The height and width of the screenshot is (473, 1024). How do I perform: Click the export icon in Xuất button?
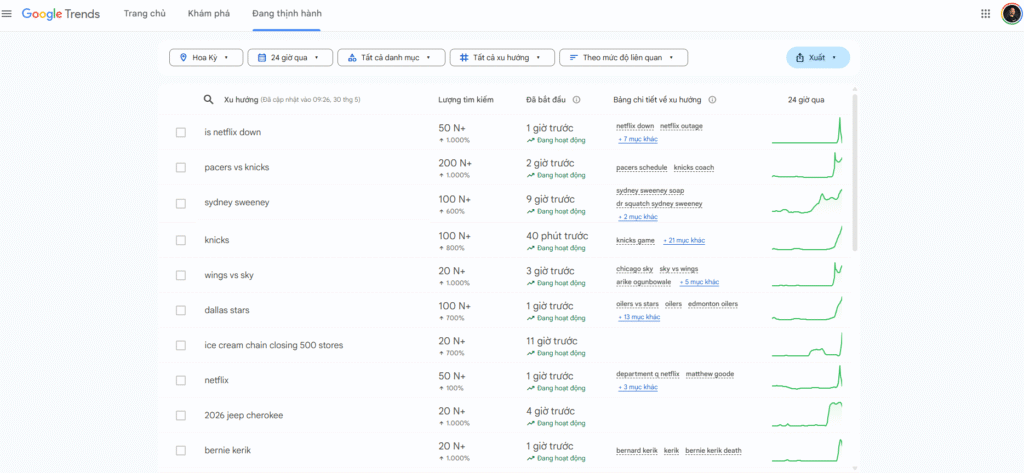click(x=799, y=57)
